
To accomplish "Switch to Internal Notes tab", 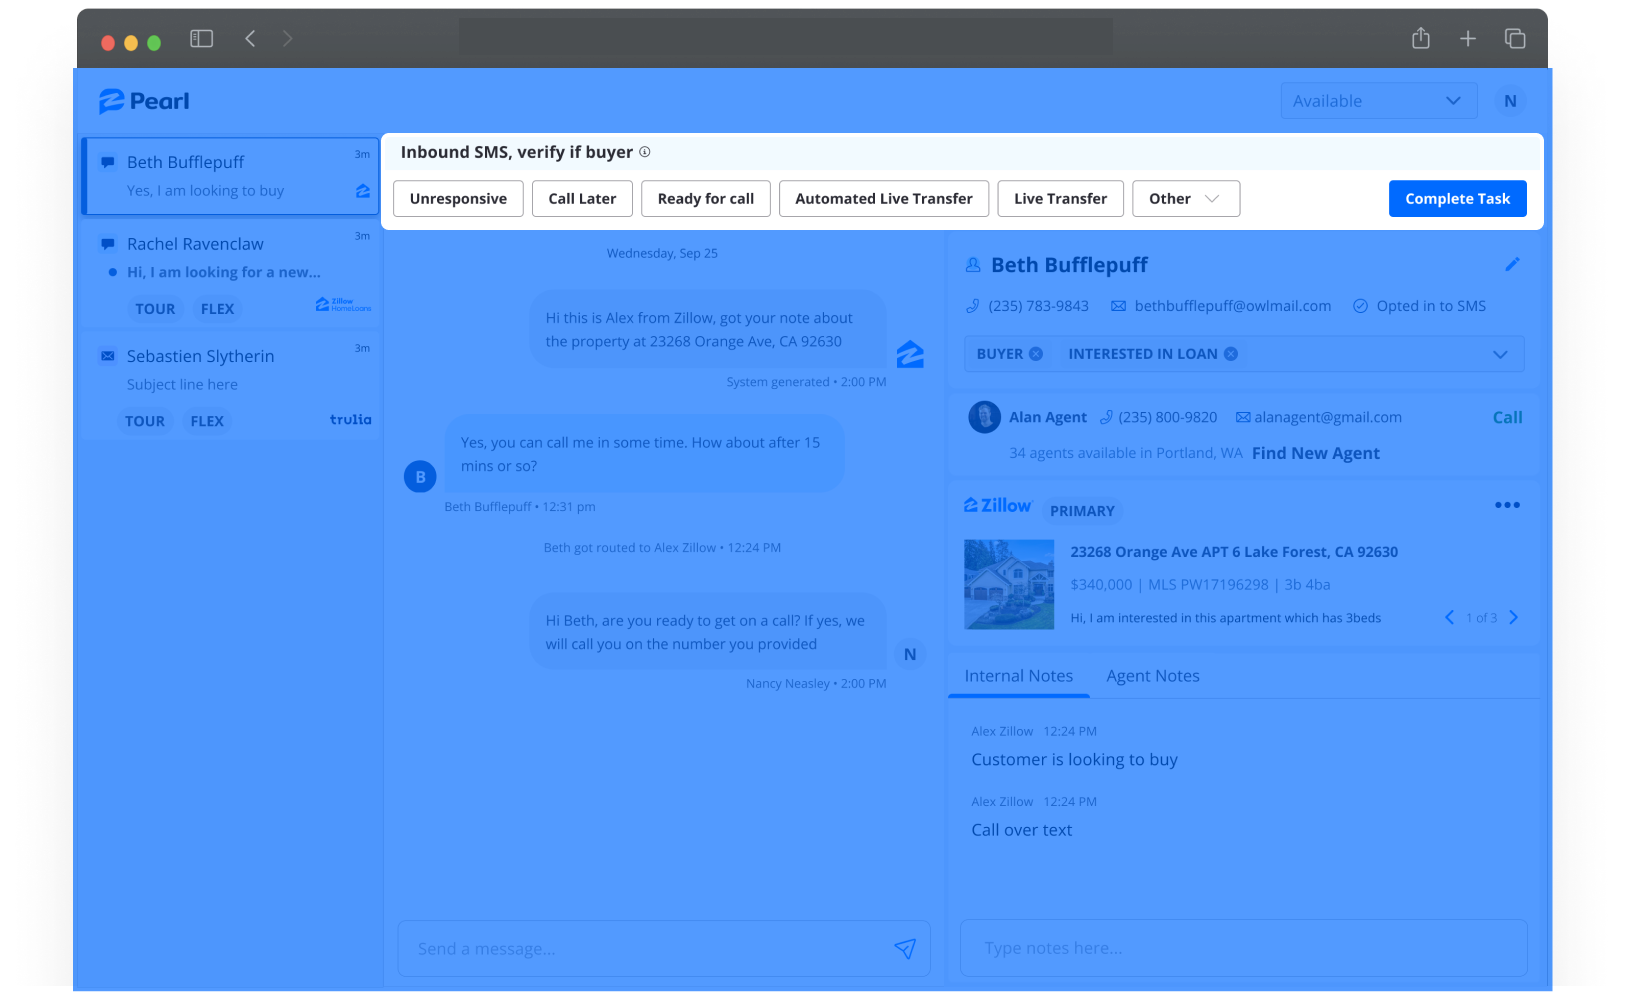I will [x=1018, y=676].
